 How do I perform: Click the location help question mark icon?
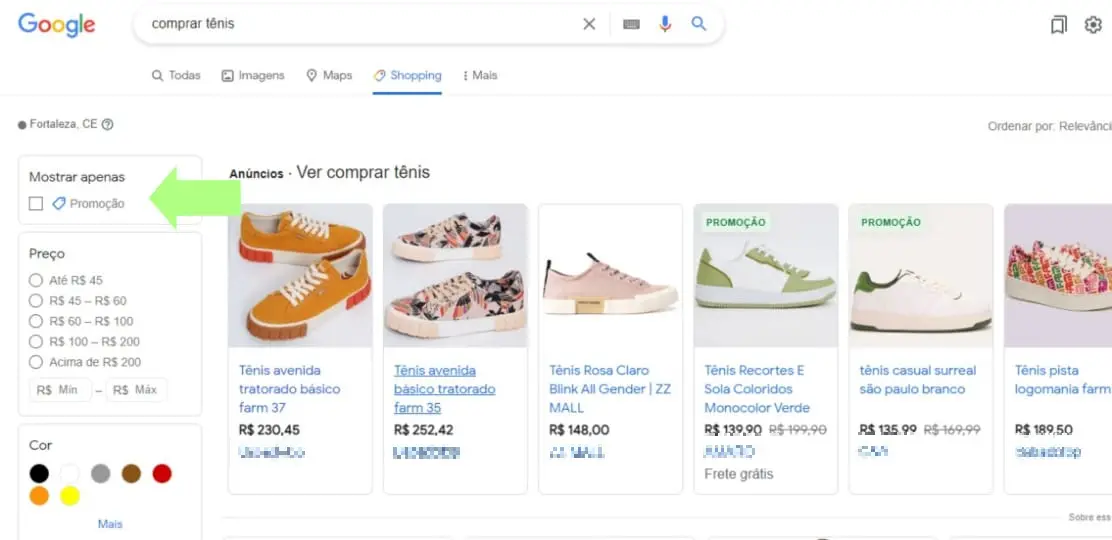(x=108, y=125)
